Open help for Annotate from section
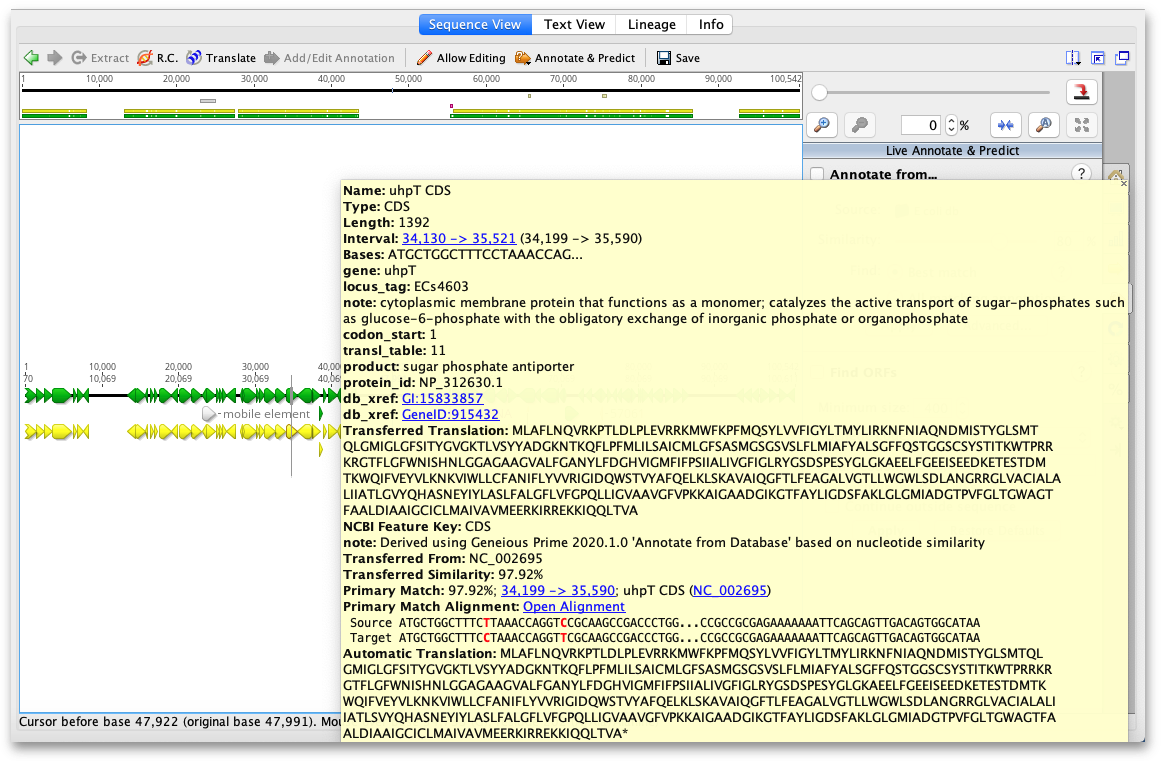1162x761 pixels. [x=1081, y=173]
